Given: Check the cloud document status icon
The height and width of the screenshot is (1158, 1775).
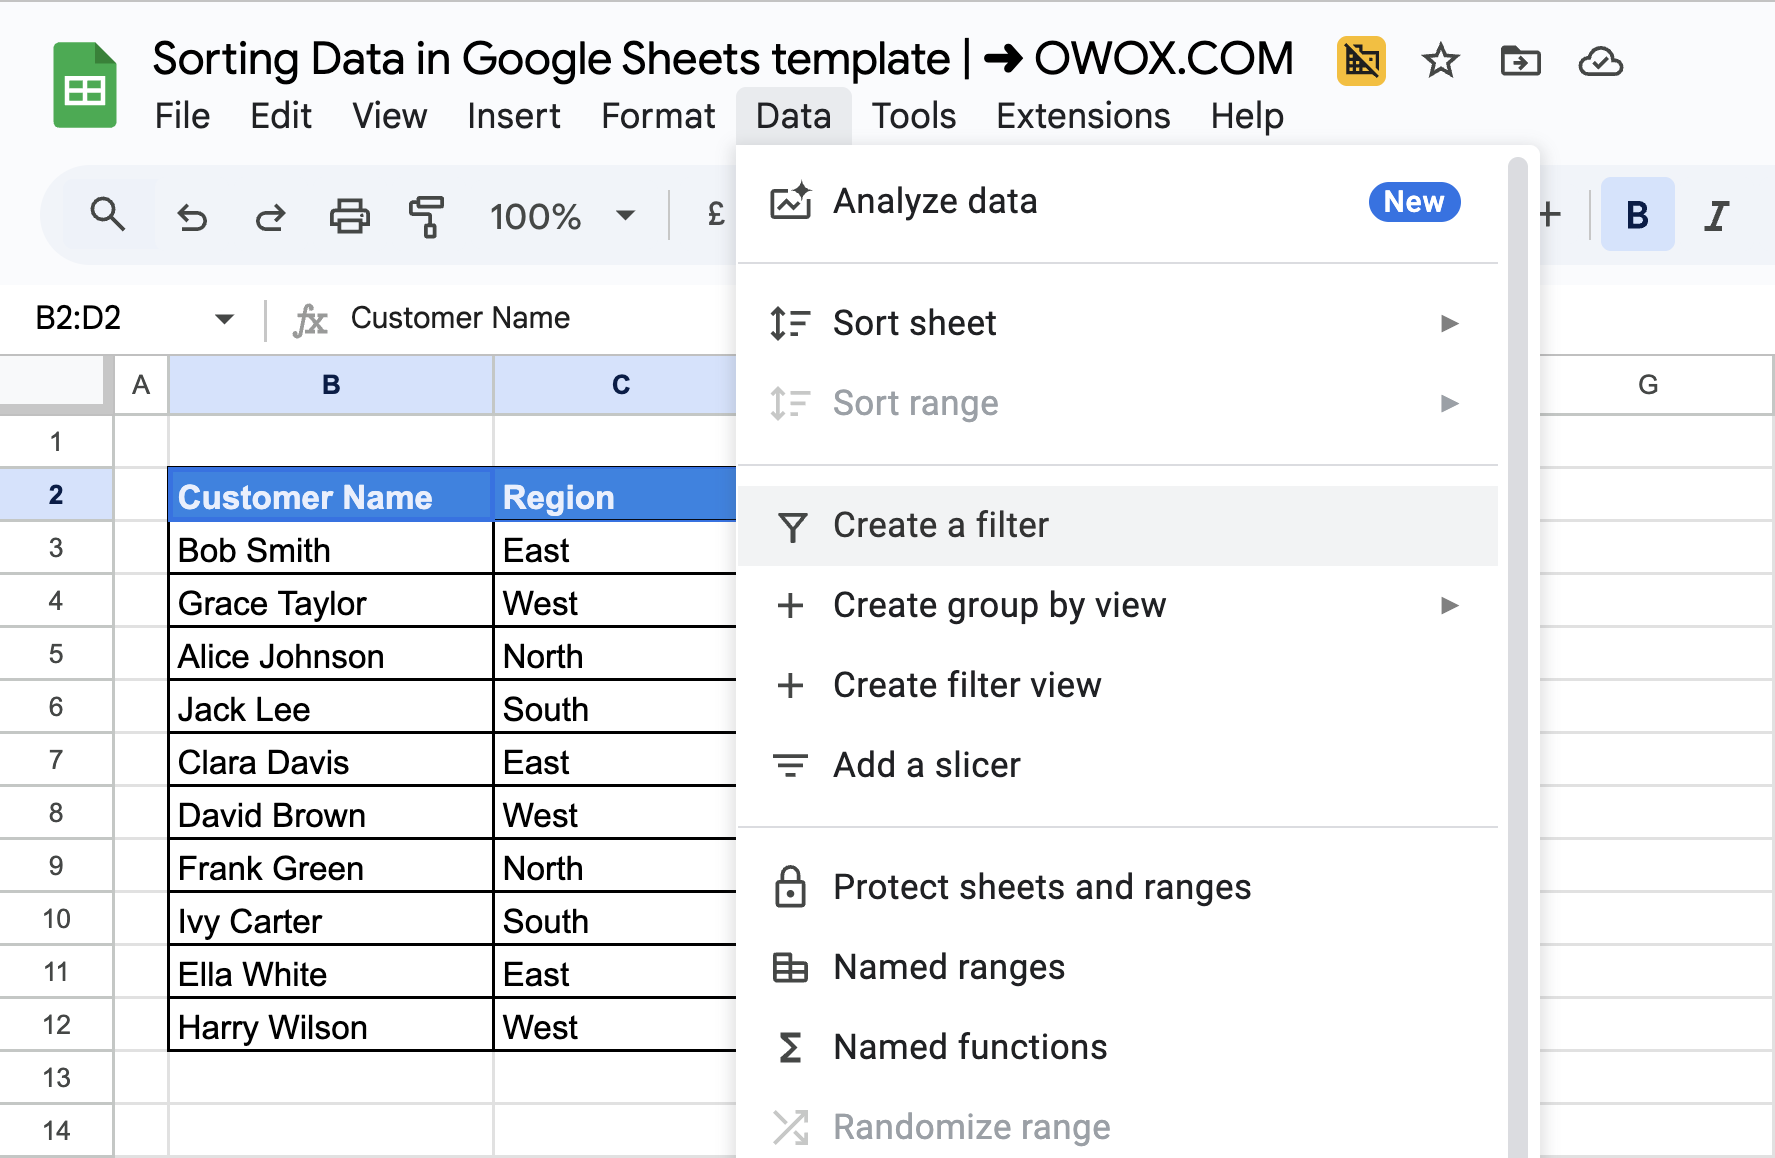Looking at the screenshot, I should click(x=1600, y=61).
